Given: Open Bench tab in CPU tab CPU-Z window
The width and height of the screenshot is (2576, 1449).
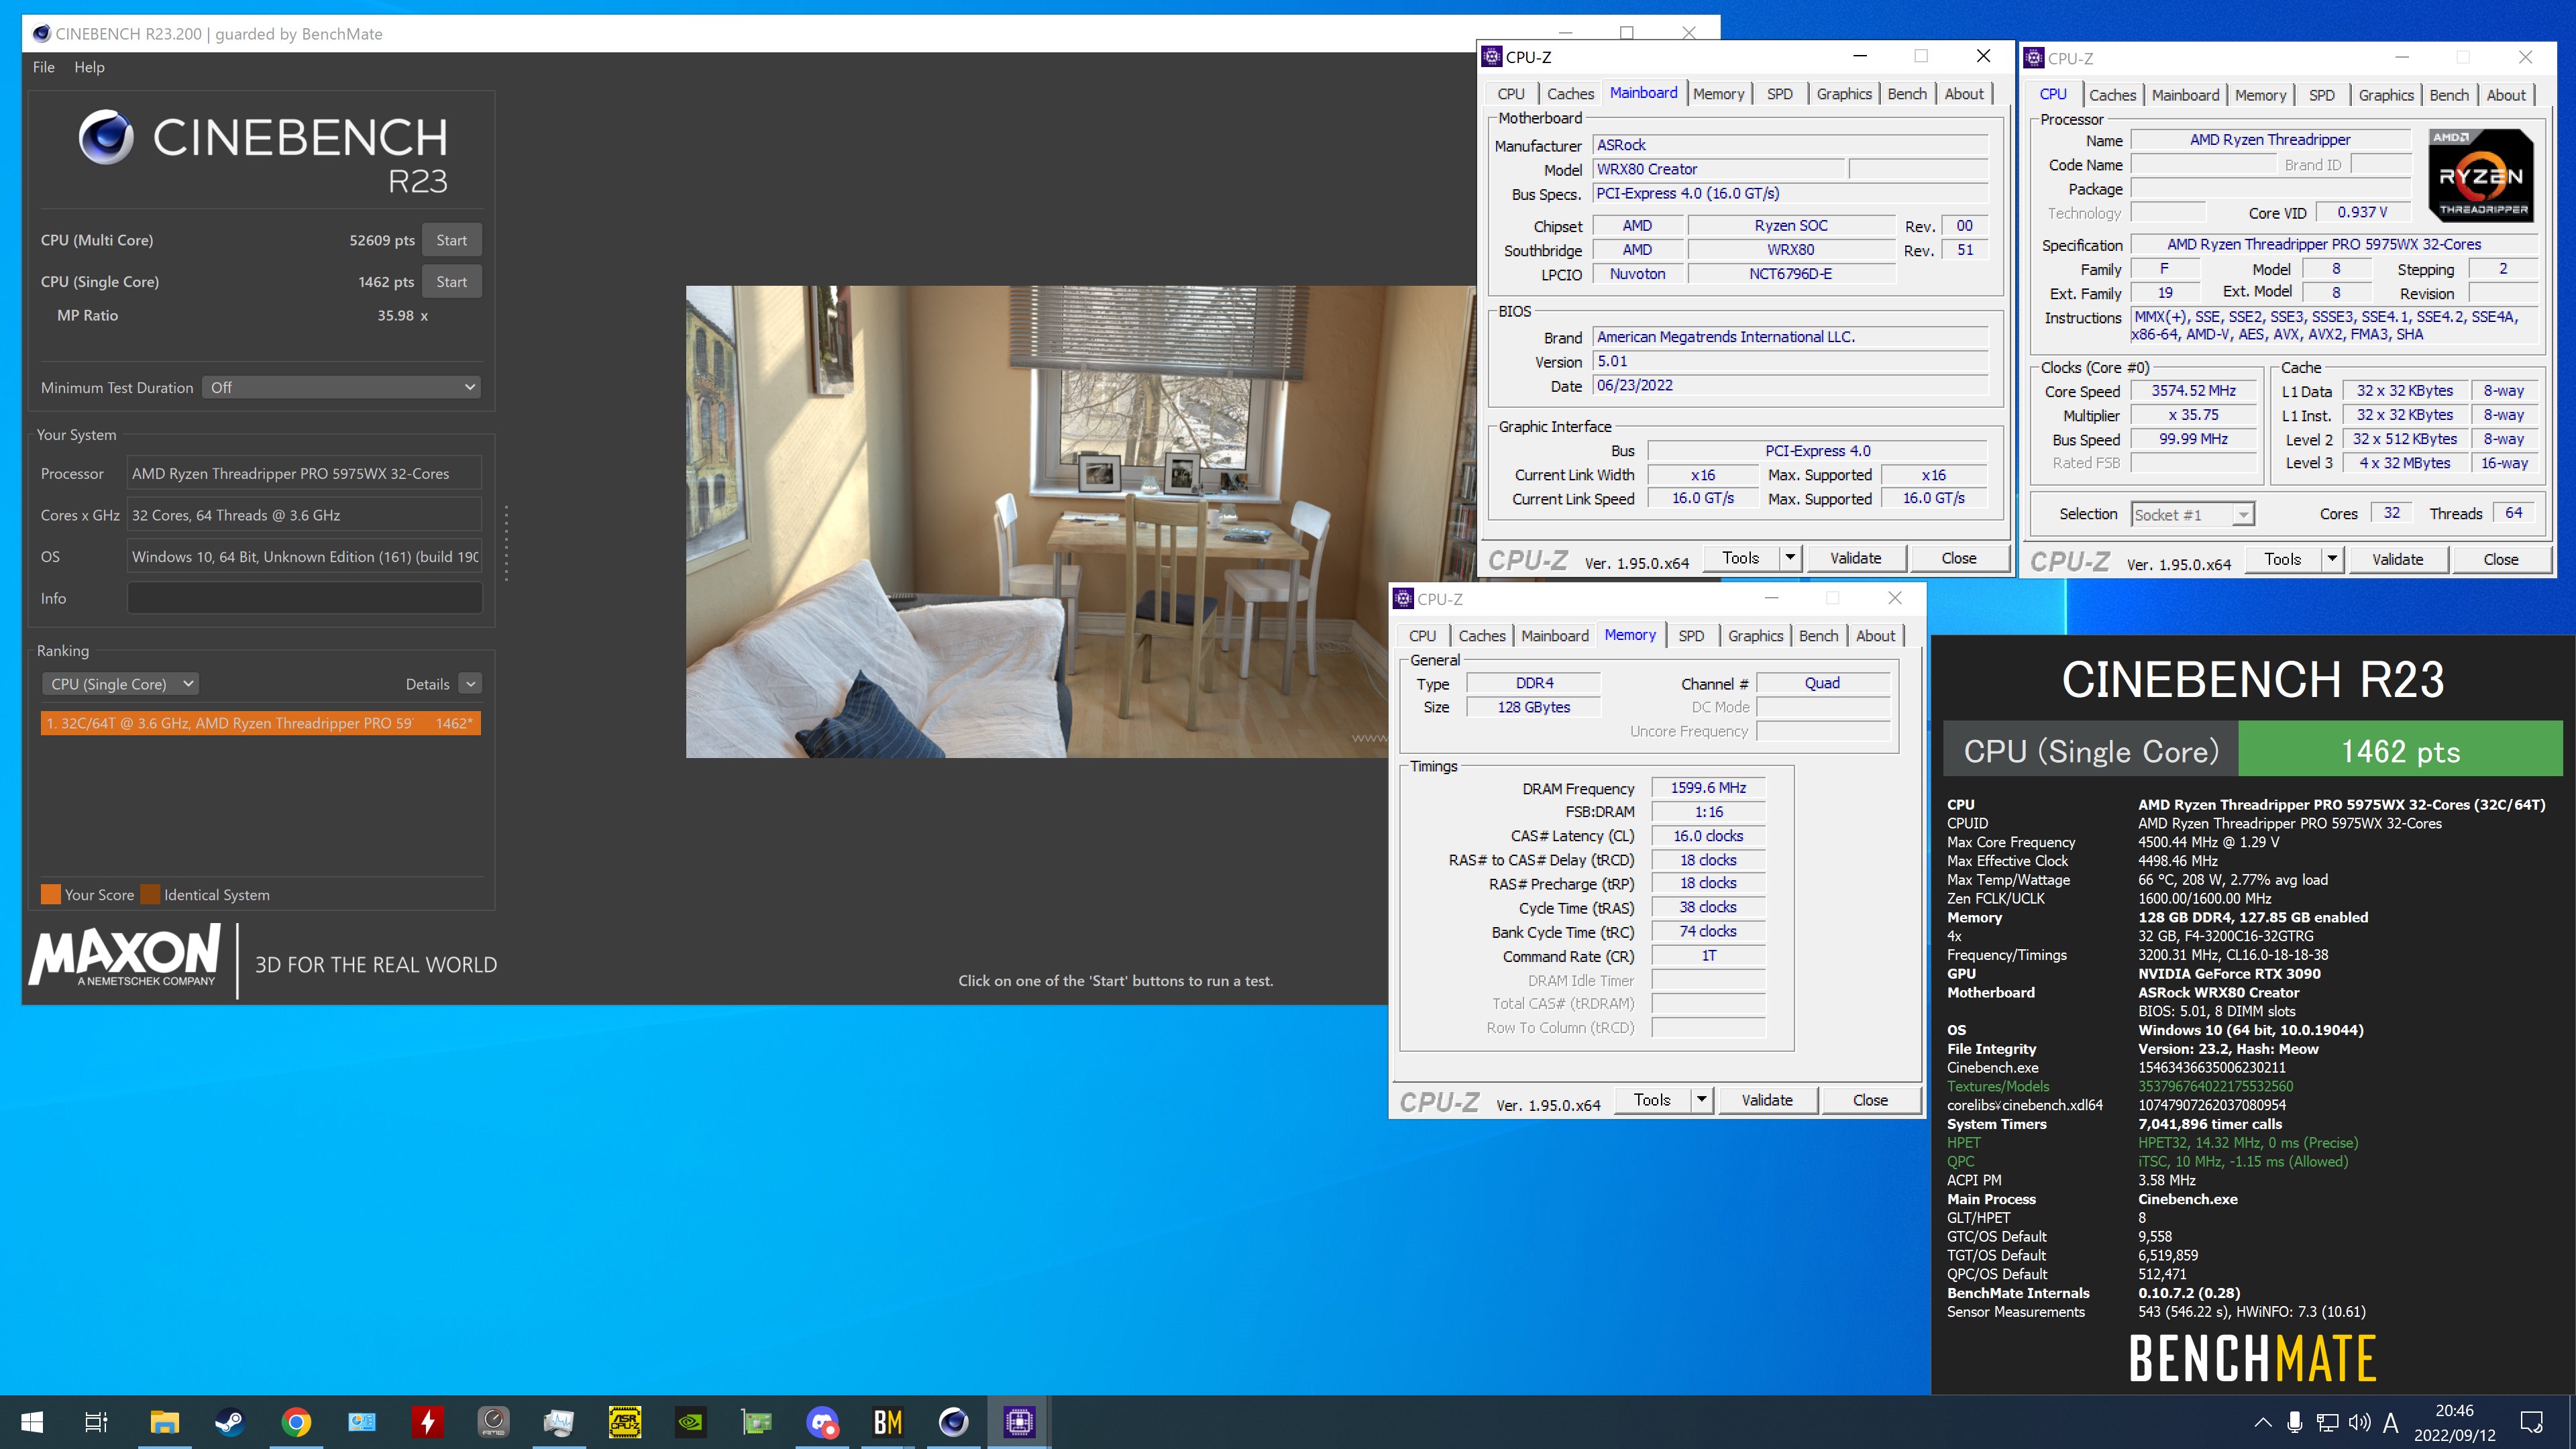Looking at the screenshot, I should [2448, 95].
